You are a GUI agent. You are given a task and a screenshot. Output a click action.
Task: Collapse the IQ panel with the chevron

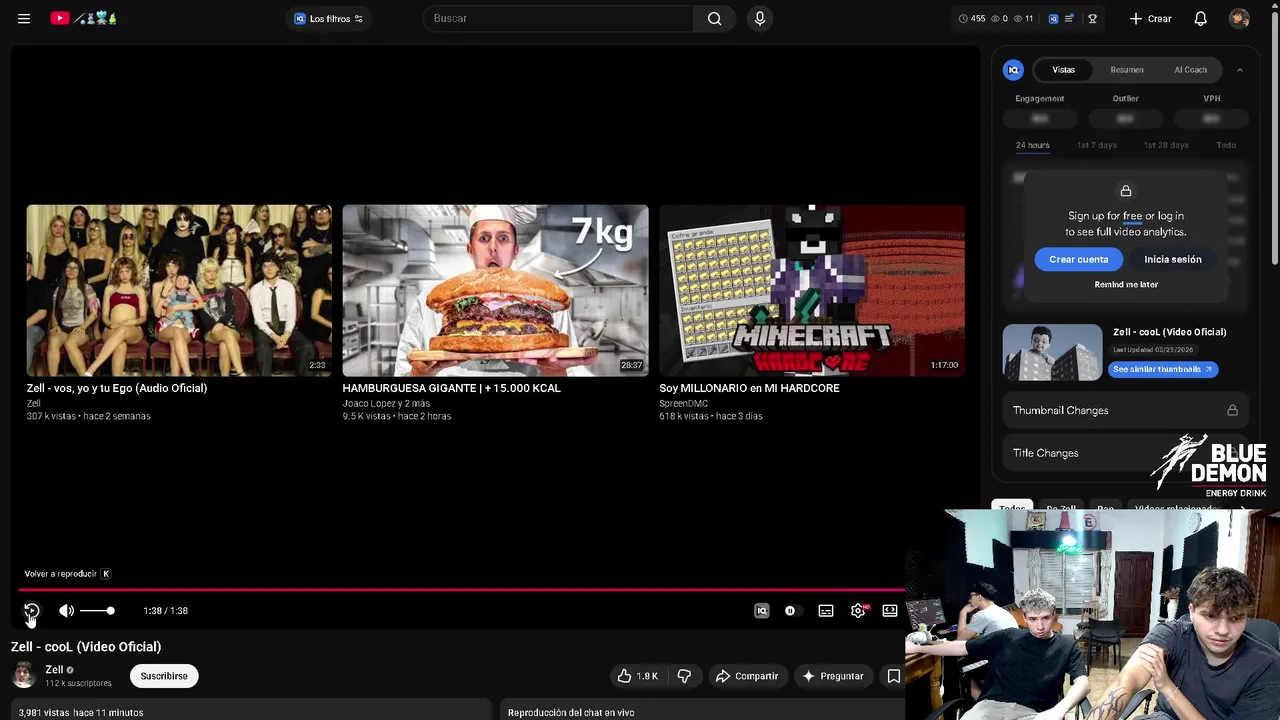click(1239, 69)
